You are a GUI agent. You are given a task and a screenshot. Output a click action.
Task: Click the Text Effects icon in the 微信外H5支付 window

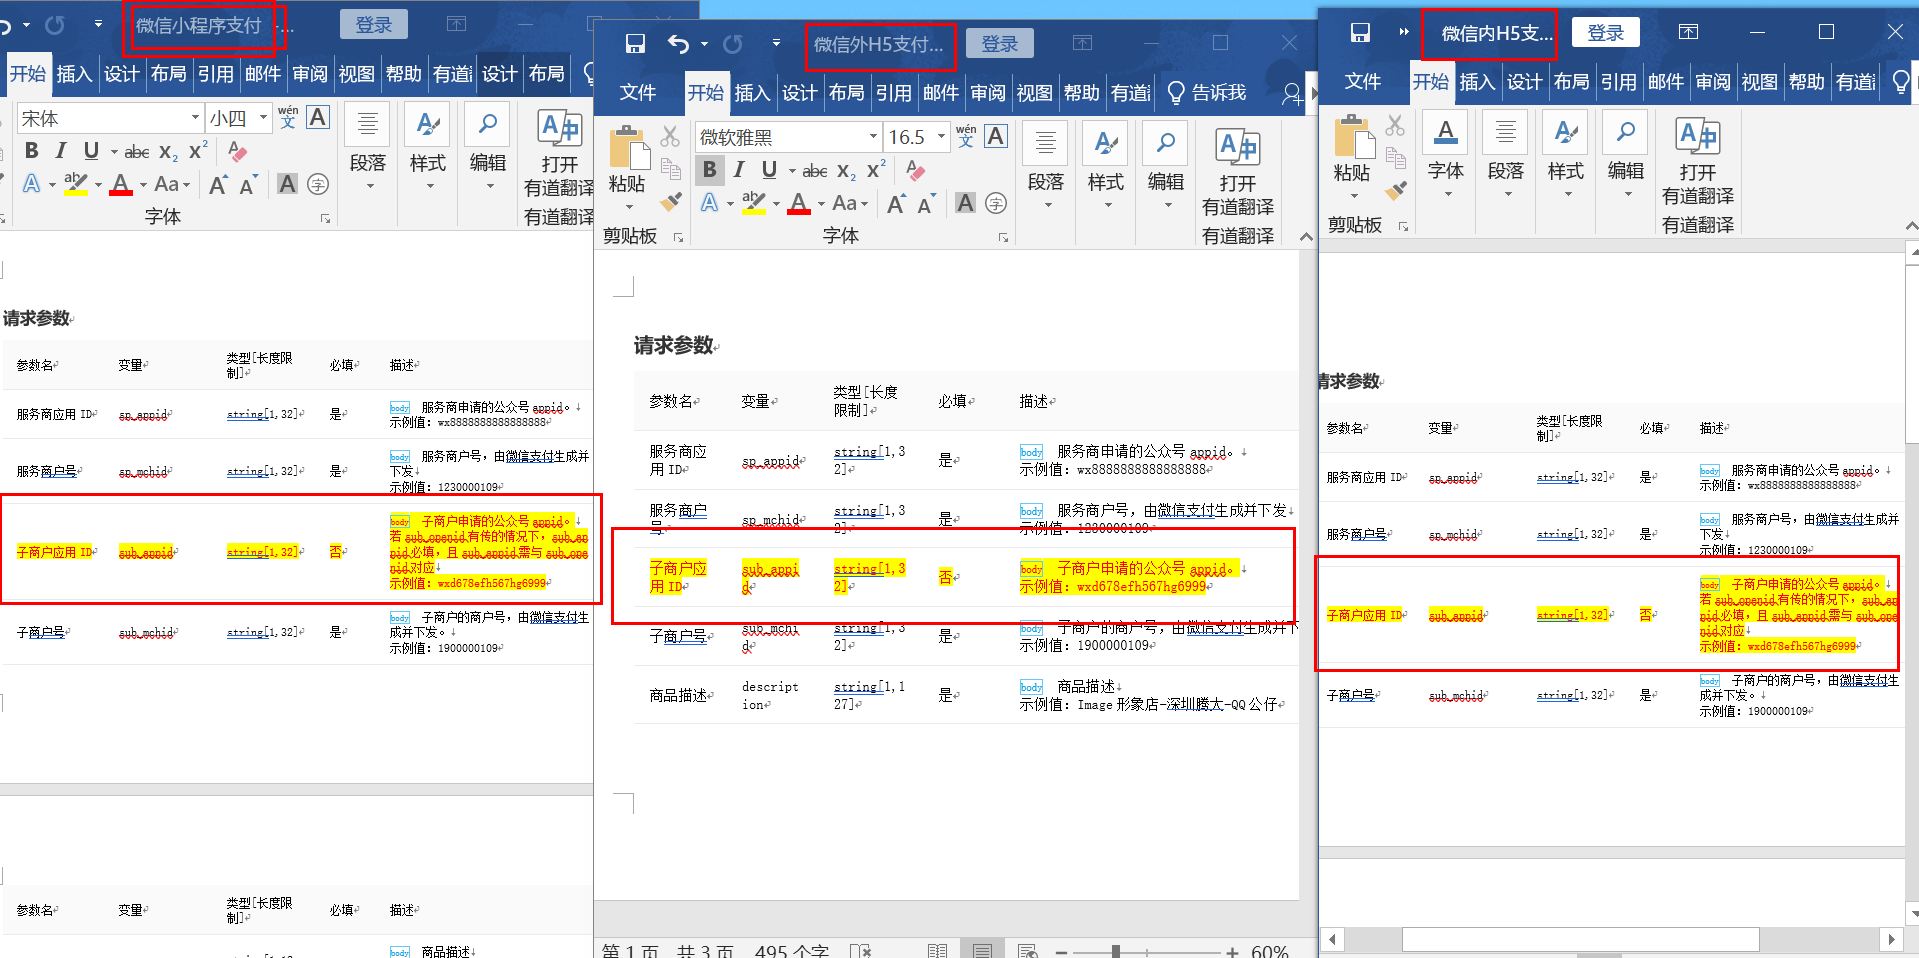pos(710,203)
